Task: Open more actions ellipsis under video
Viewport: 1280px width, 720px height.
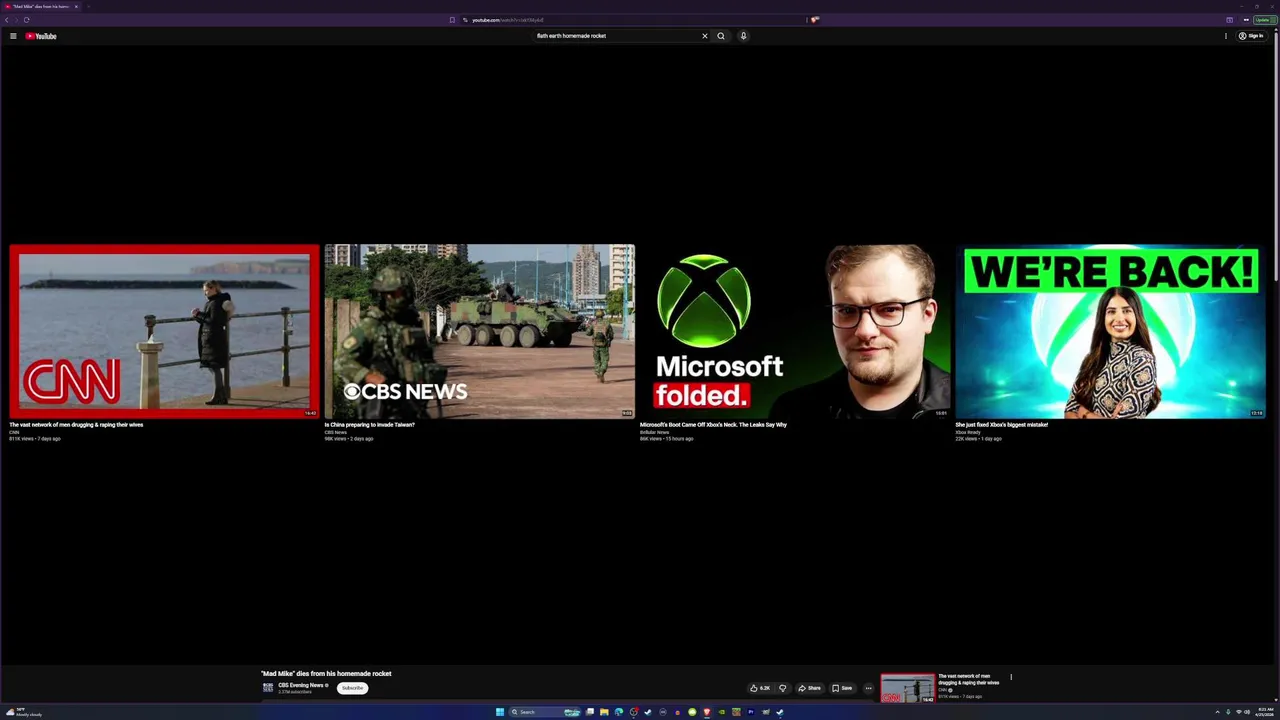Action: coord(868,688)
